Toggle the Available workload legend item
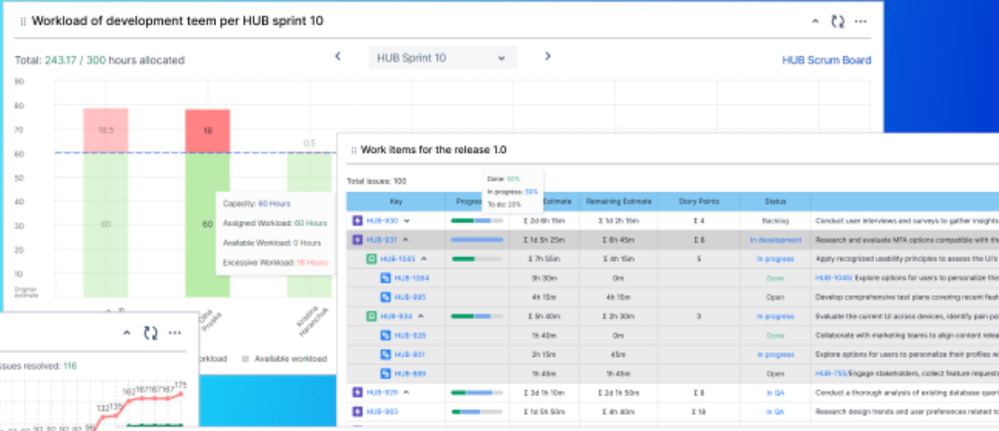The image size is (999, 431). (284, 359)
